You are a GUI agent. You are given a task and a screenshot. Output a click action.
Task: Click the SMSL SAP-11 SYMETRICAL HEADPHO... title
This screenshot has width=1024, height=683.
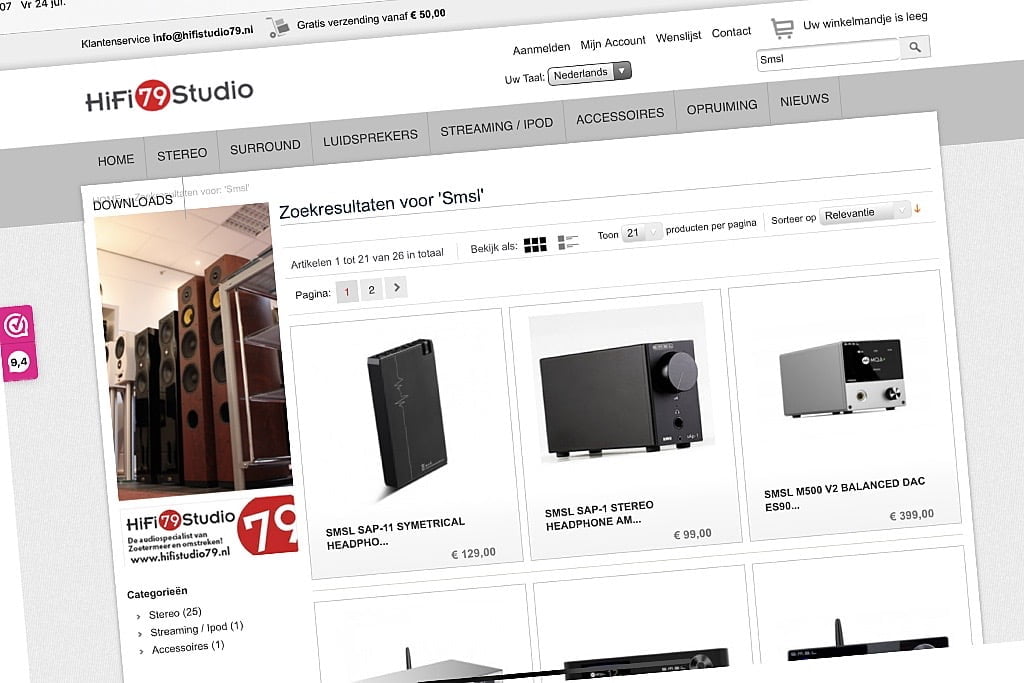coord(396,532)
